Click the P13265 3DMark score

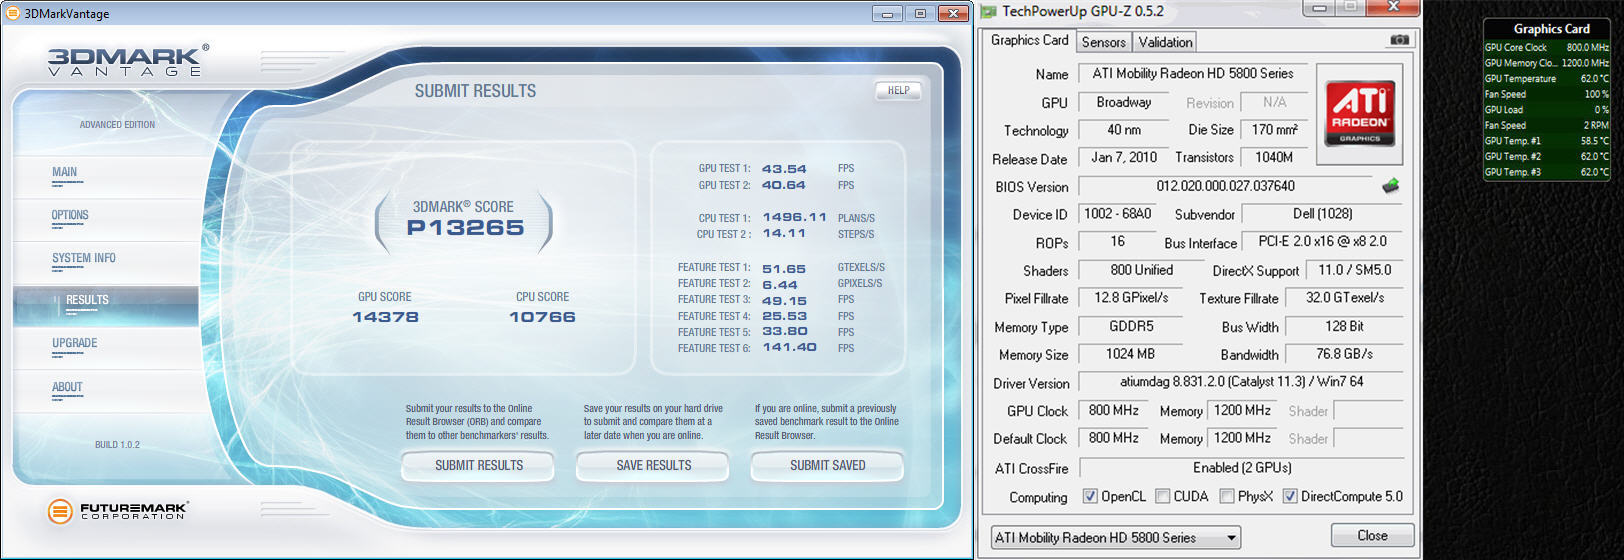pos(465,228)
